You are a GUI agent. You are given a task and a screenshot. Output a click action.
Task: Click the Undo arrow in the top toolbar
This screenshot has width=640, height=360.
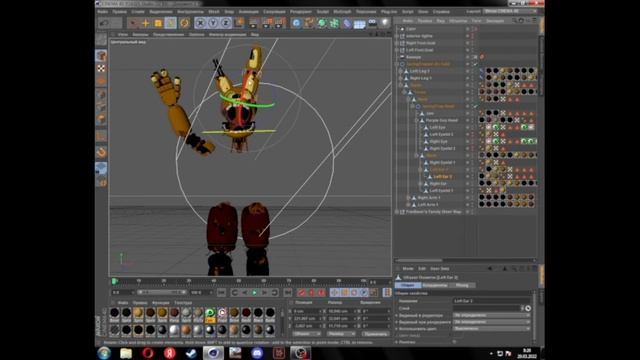pyautogui.click(x=104, y=23)
